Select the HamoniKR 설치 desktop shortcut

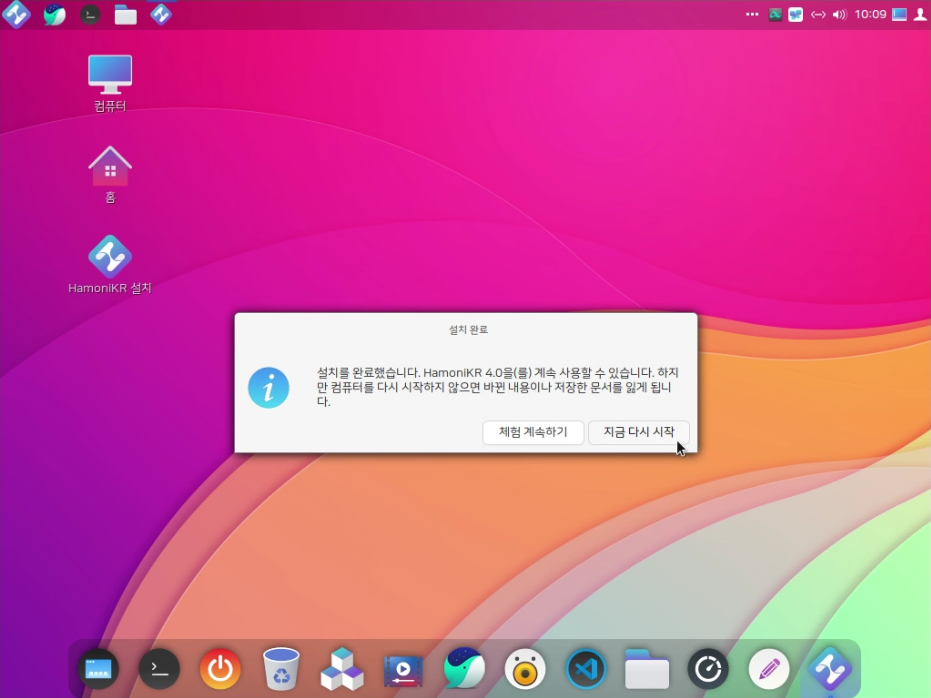click(110, 258)
